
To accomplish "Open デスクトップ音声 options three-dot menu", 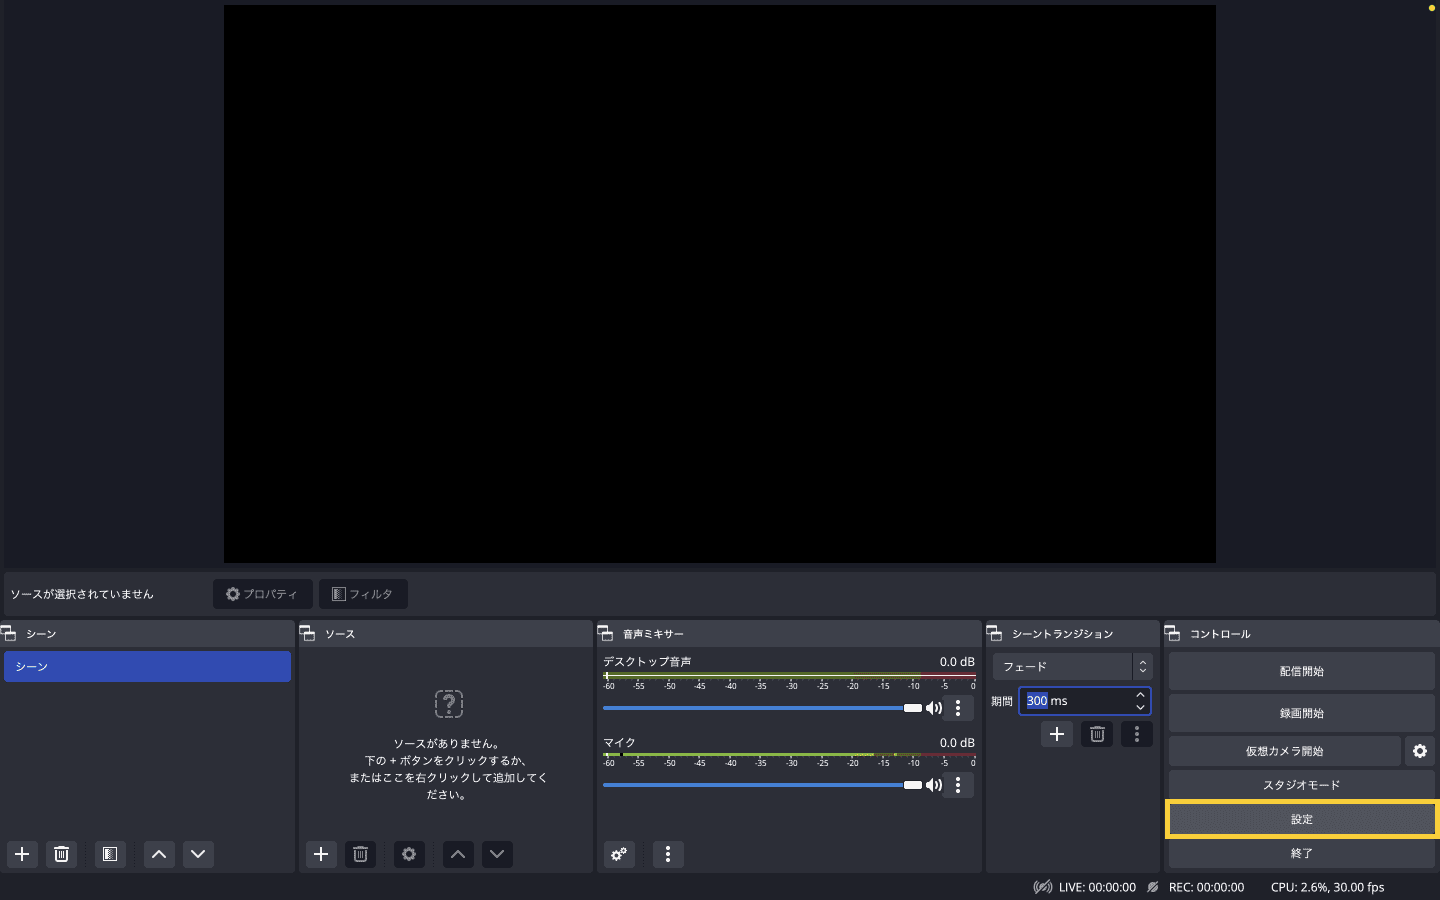I will [958, 708].
